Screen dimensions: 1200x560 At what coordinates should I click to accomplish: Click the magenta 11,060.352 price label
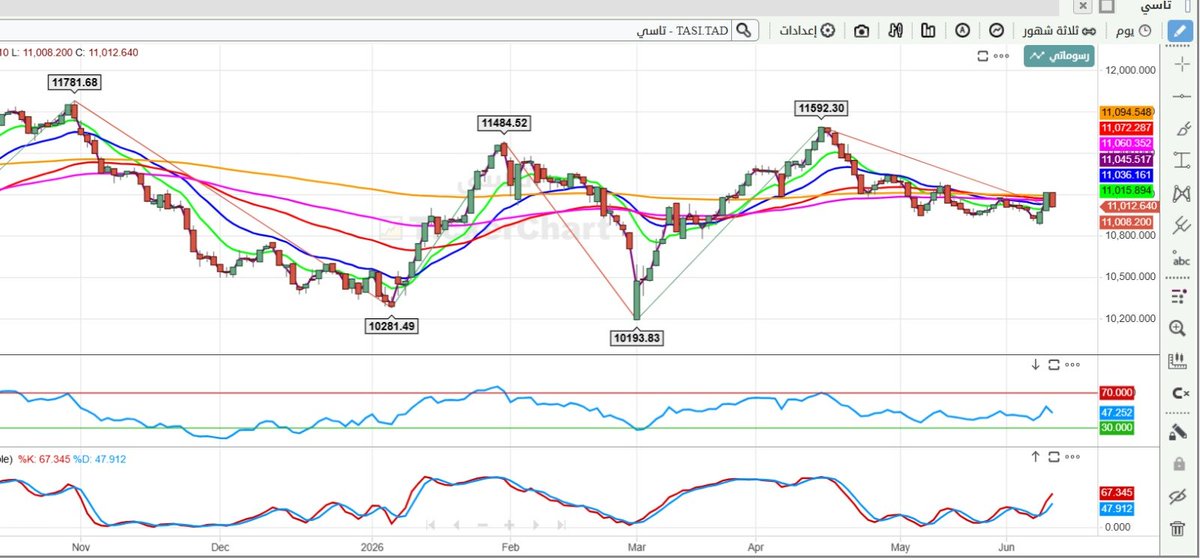(1127, 144)
